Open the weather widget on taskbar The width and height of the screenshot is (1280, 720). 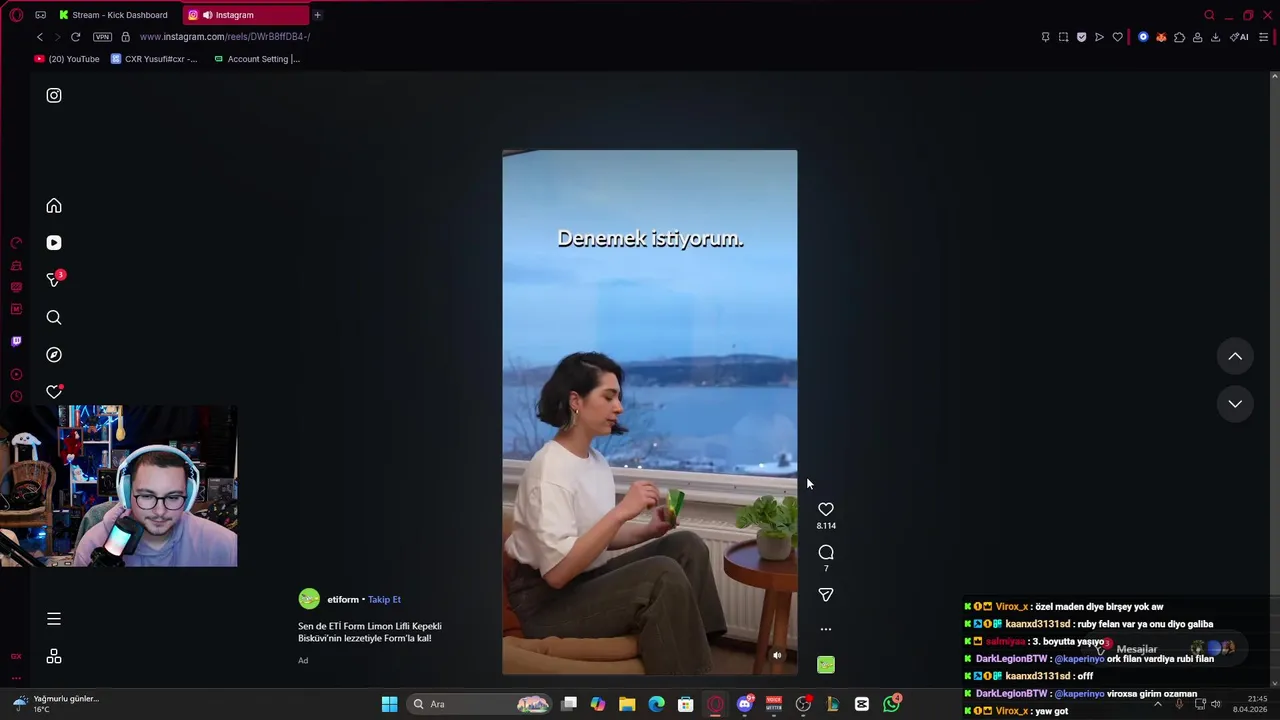57,704
